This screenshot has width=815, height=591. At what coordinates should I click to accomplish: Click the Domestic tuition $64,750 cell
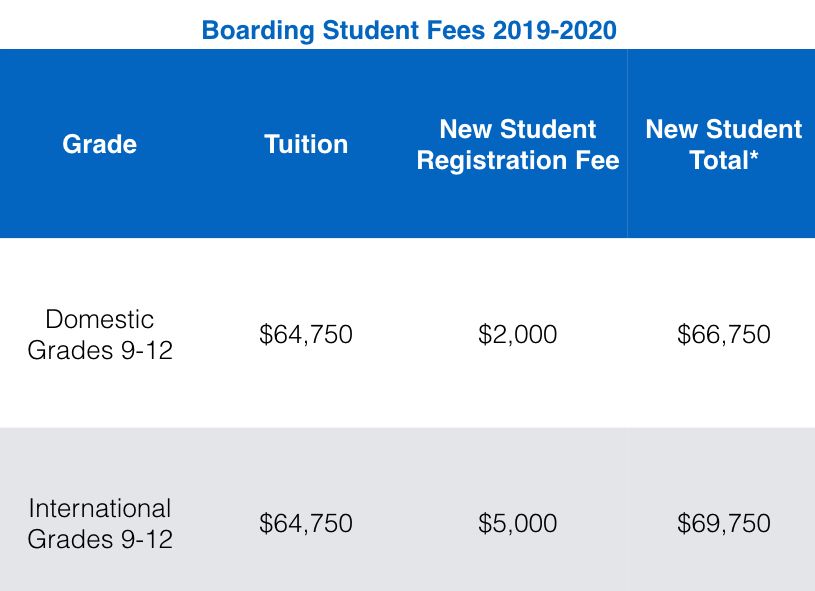pos(306,334)
